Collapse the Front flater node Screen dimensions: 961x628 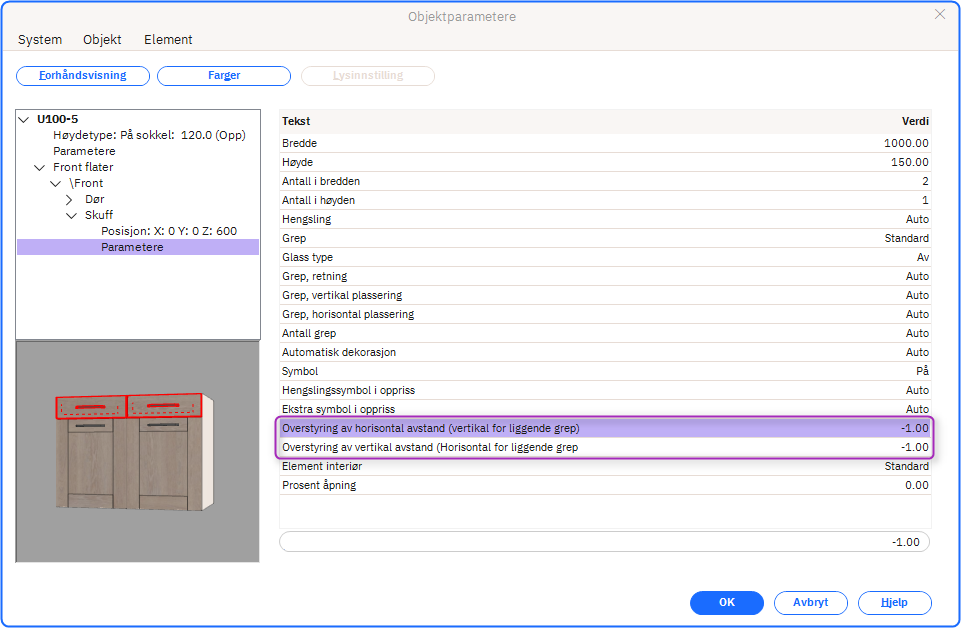pyautogui.click(x=40, y=167)
